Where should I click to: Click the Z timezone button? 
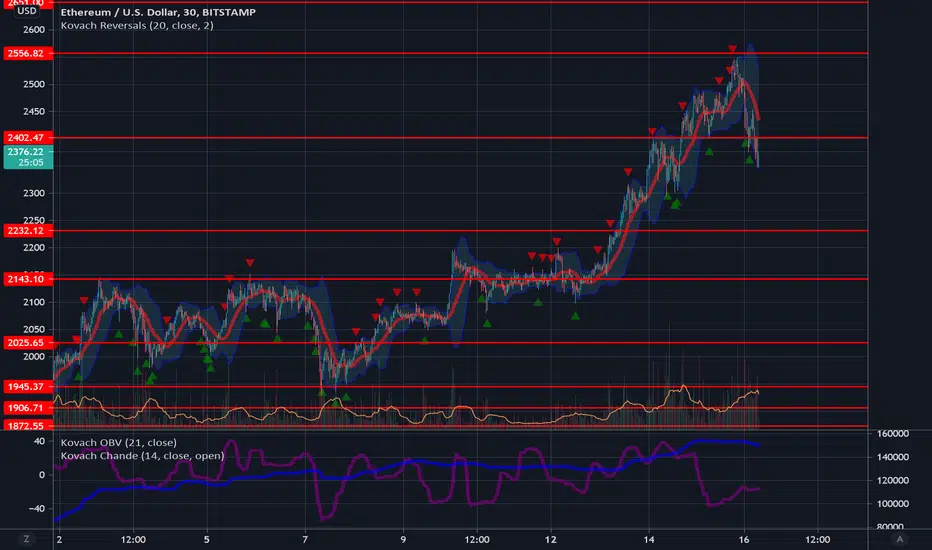pyautogui.click(x=26, y=539)
